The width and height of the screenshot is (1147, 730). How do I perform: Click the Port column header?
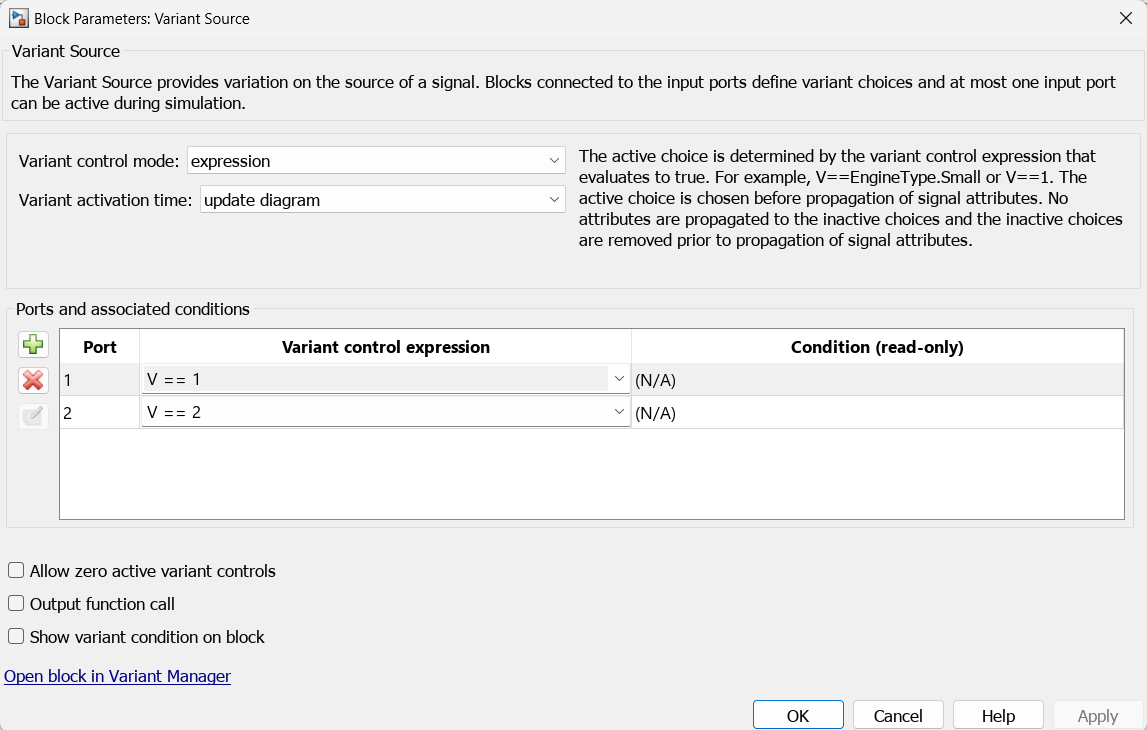[99, 347]
